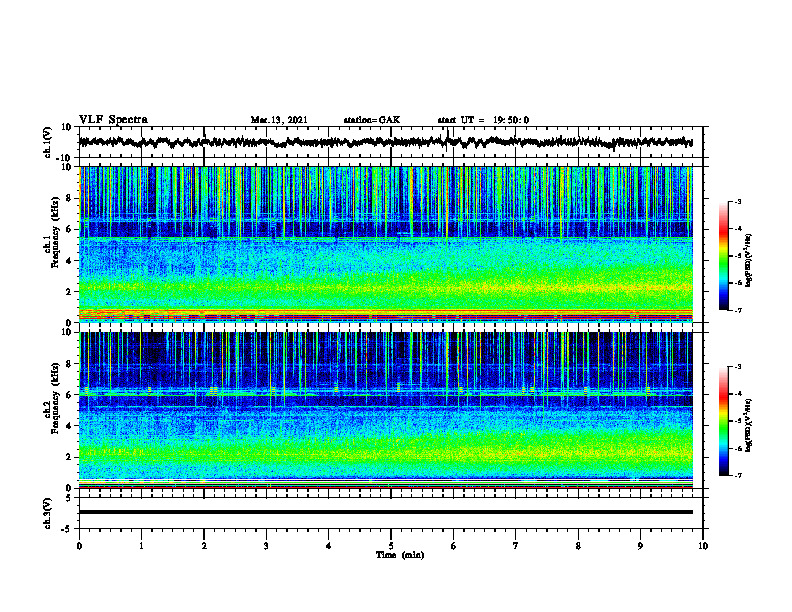Click the "station=GAK" header label

click(x=372, y=120)
